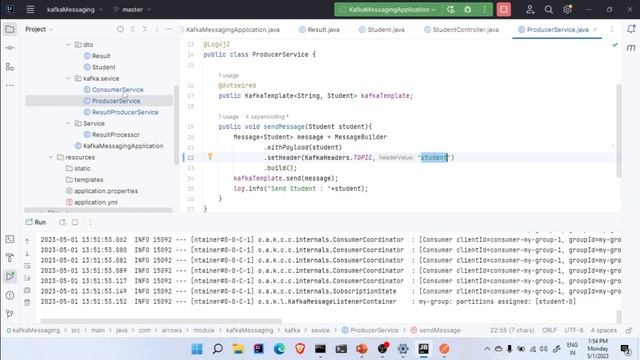
Task: Change UTF-8 file encoding
Action: pyautogui.click(x=573, y=330)
